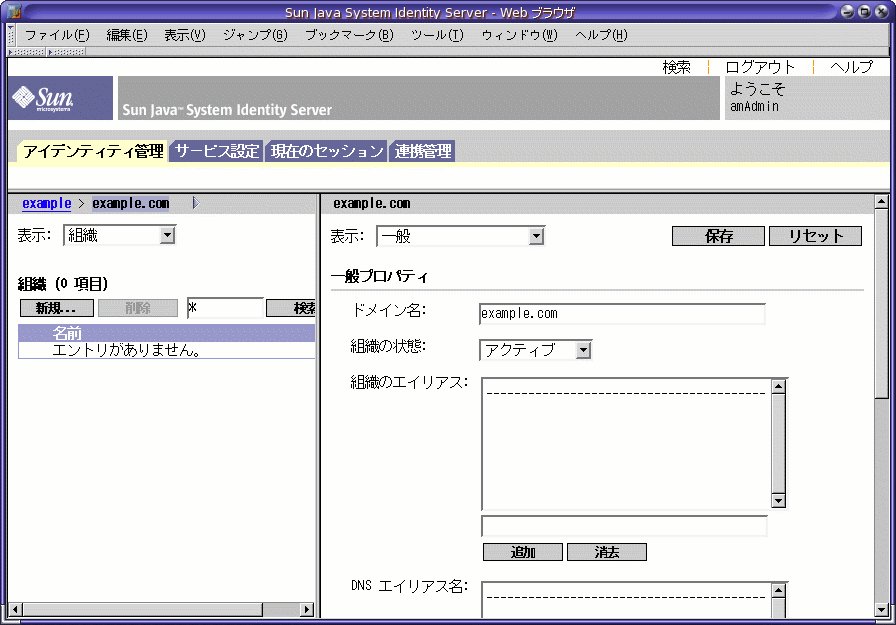Screen dimensions: 896x625
Task: Open the ジャンプ(G) menu
Action: click(x=255, y=35)
